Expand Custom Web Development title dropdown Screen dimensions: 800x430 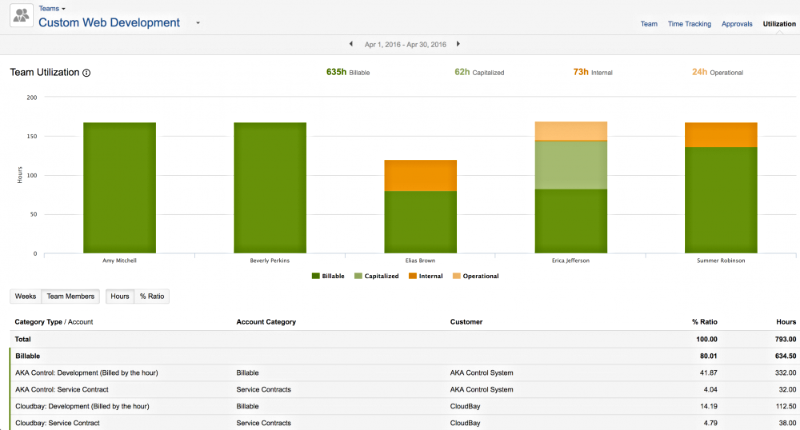point(198,23)
